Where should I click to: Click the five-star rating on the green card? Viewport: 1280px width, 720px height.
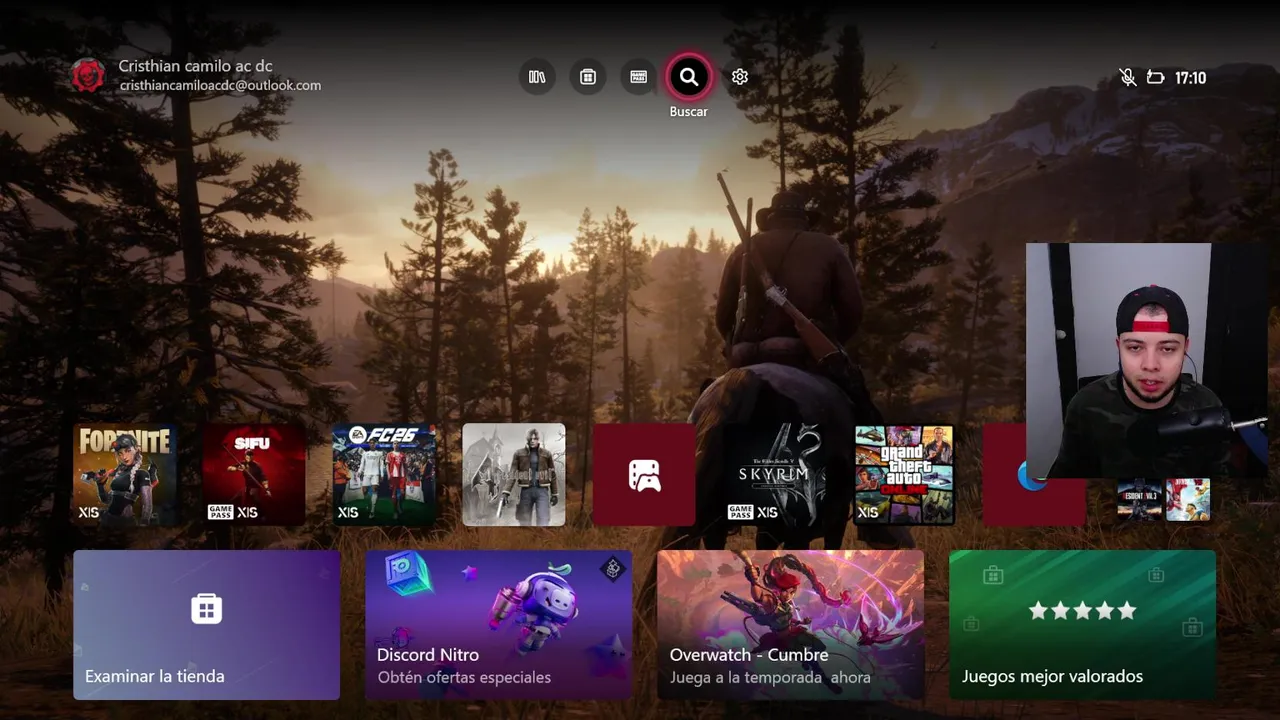[1083, 610]
